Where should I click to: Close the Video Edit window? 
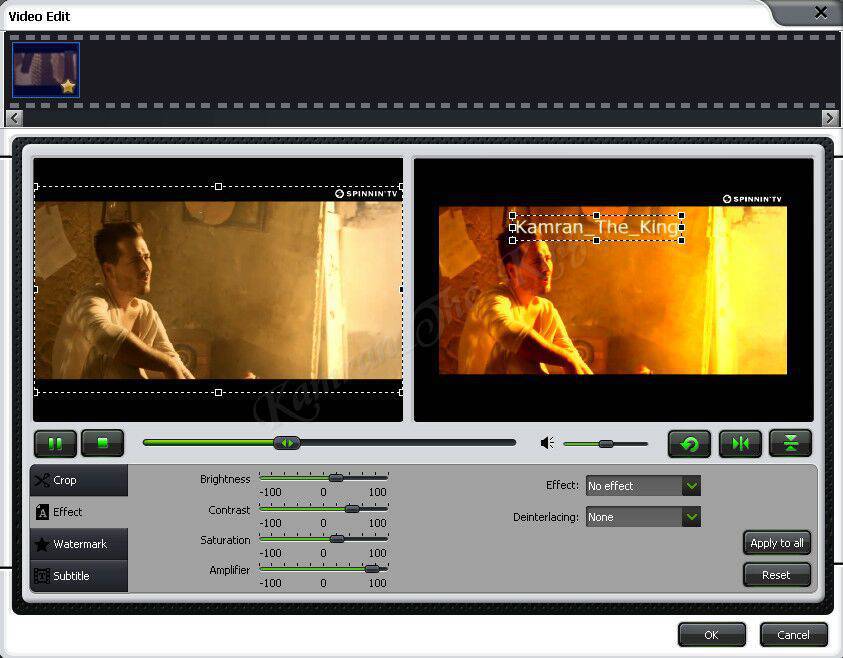tap(821, 12)
